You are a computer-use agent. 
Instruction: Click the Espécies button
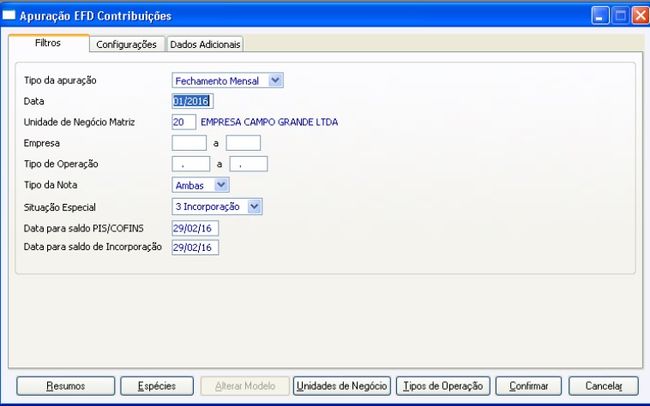tap(157, 386)
